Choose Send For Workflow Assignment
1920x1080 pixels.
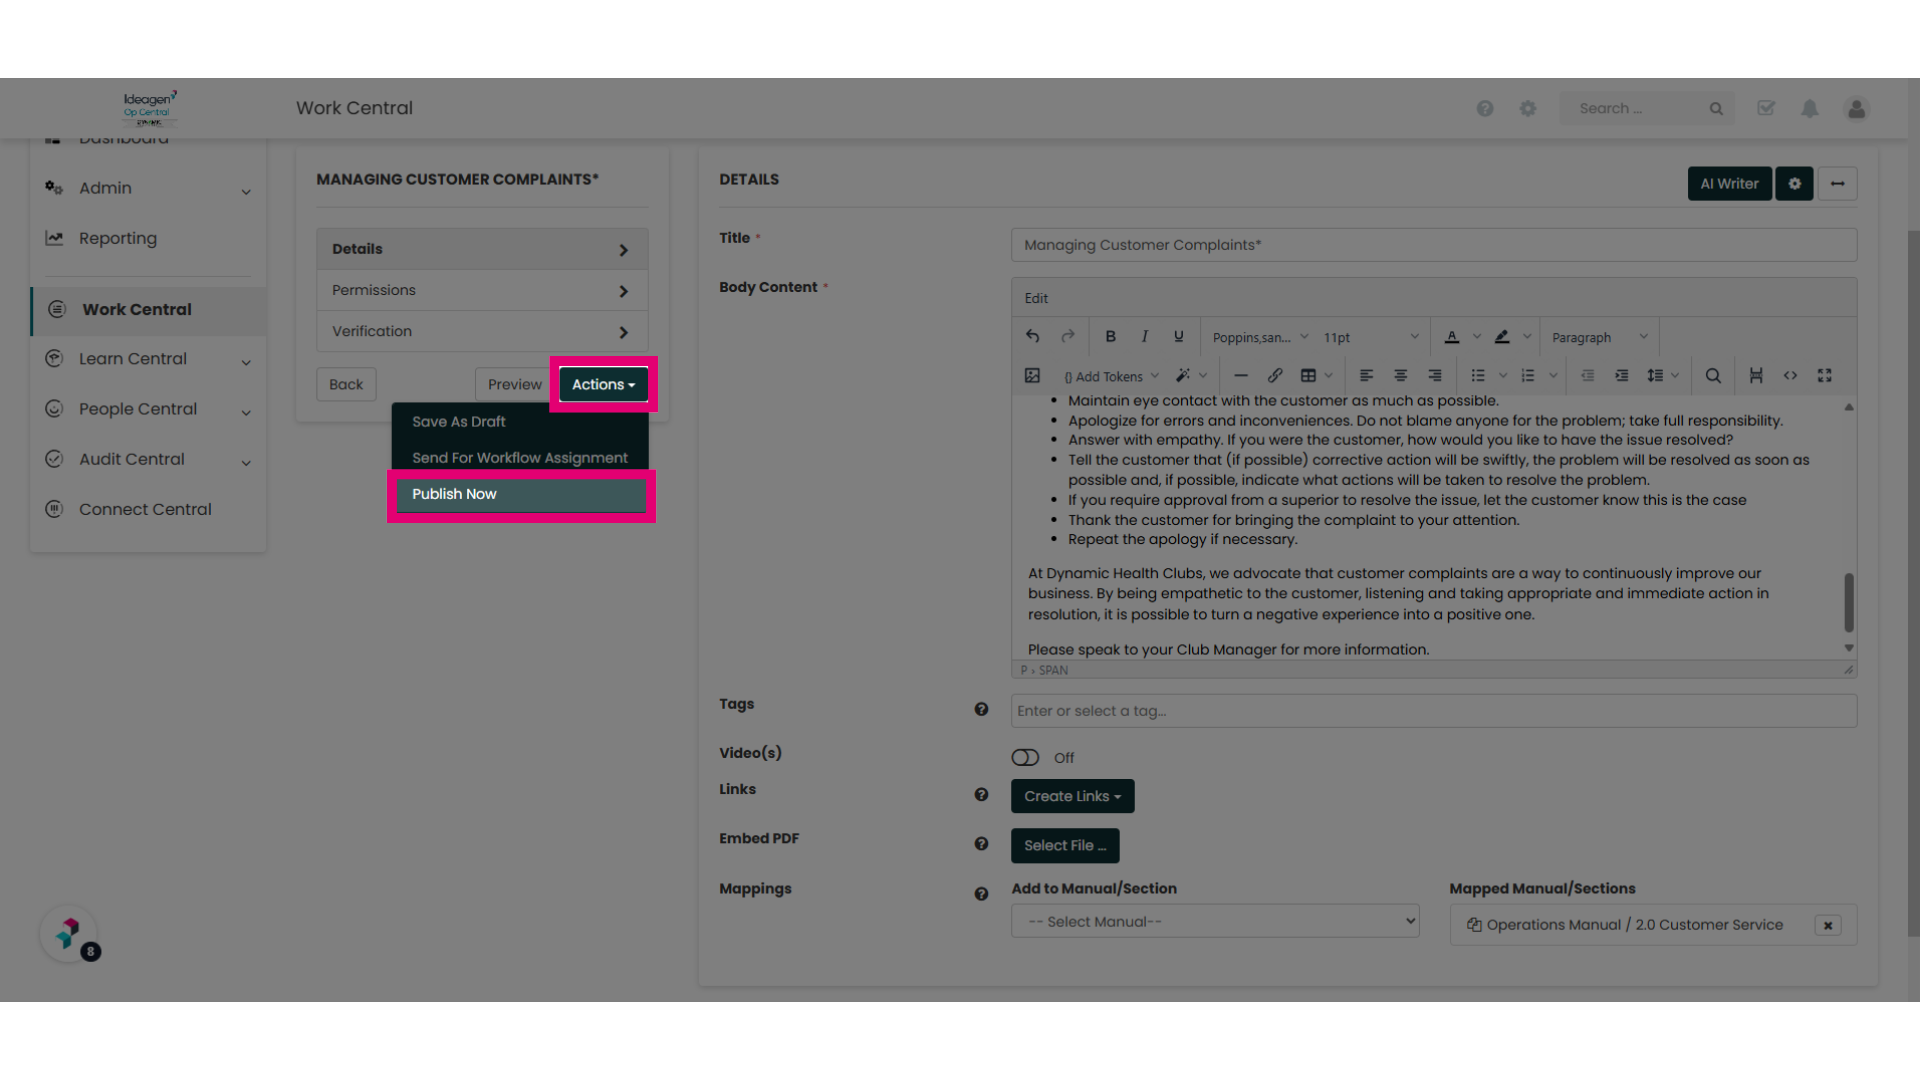coord(520,458)
